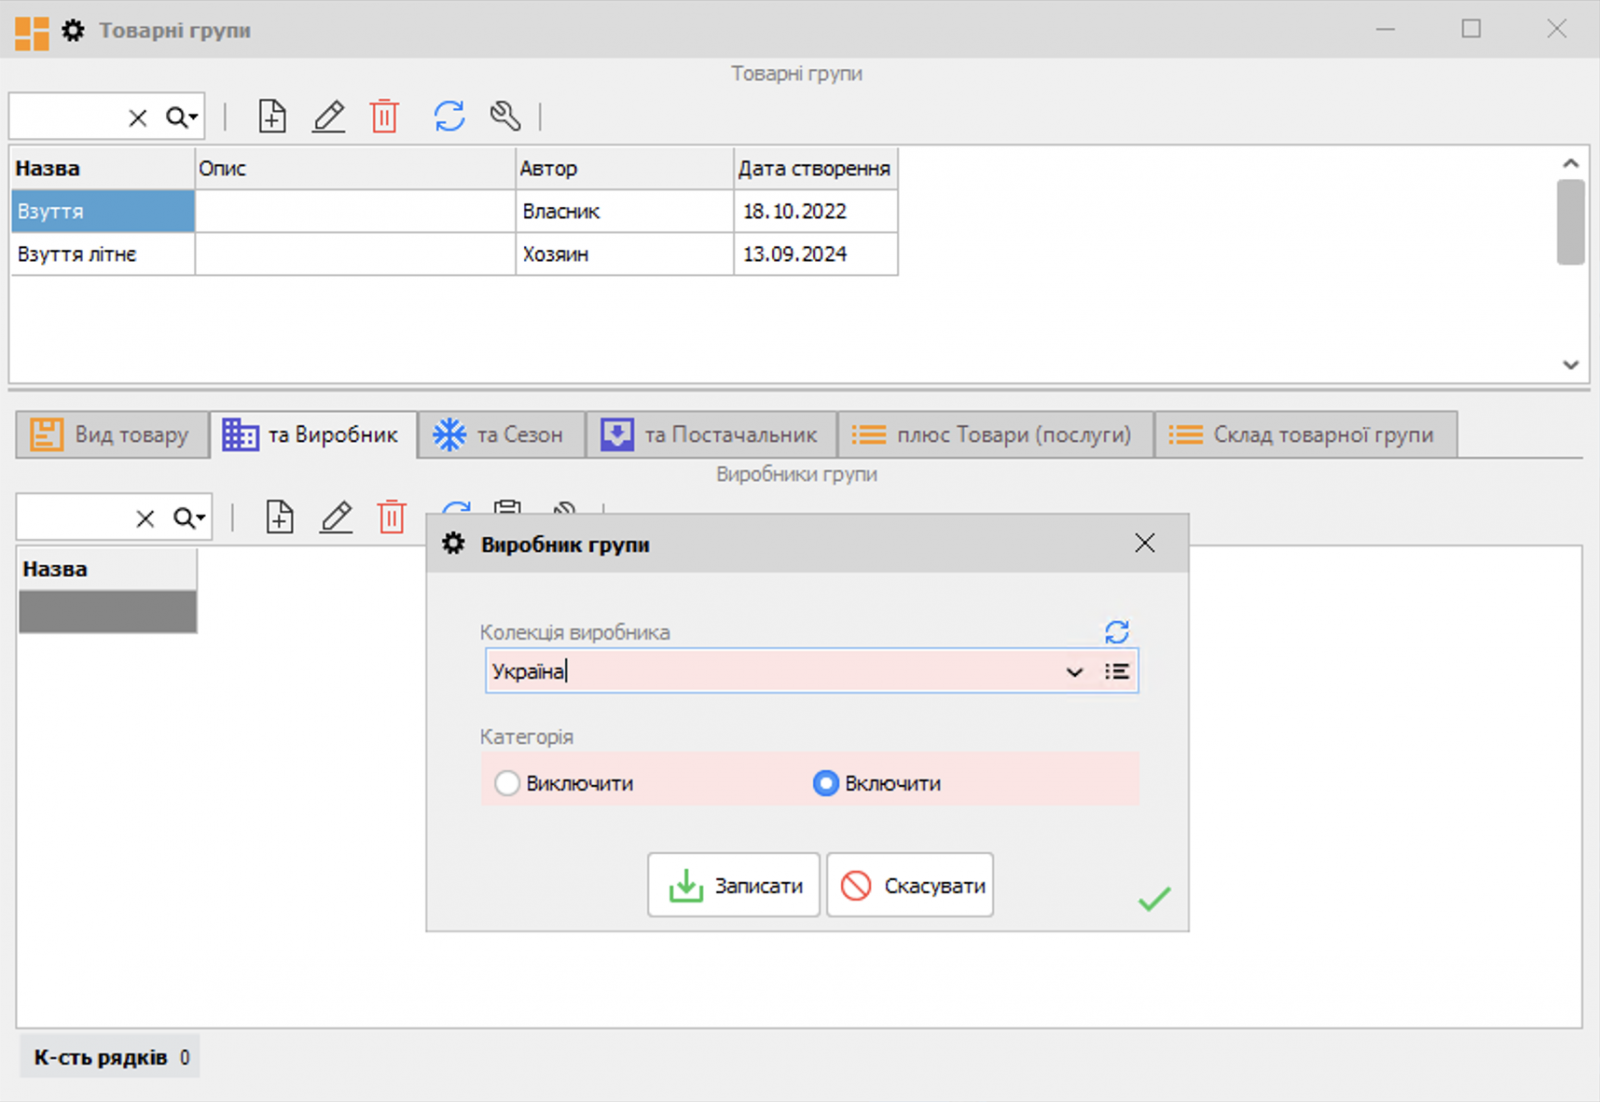
Task: Switch to the та Сезон tab
Action: click(500, 435)
